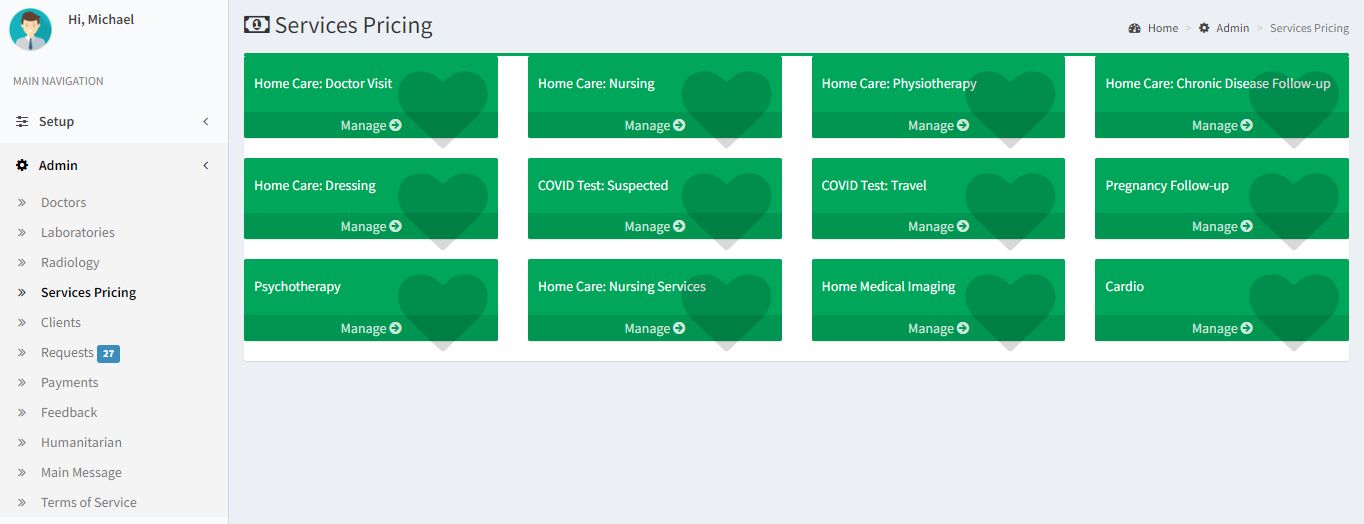Click the dashboard icon beside Home breadcrumb
The image size is (1364, 524).
(1135, 28)
